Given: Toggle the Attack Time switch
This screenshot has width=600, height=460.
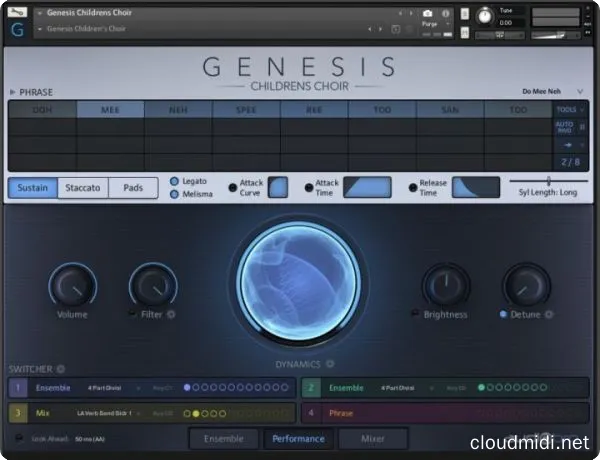Looking at the screenshot, I should (309, 188).
